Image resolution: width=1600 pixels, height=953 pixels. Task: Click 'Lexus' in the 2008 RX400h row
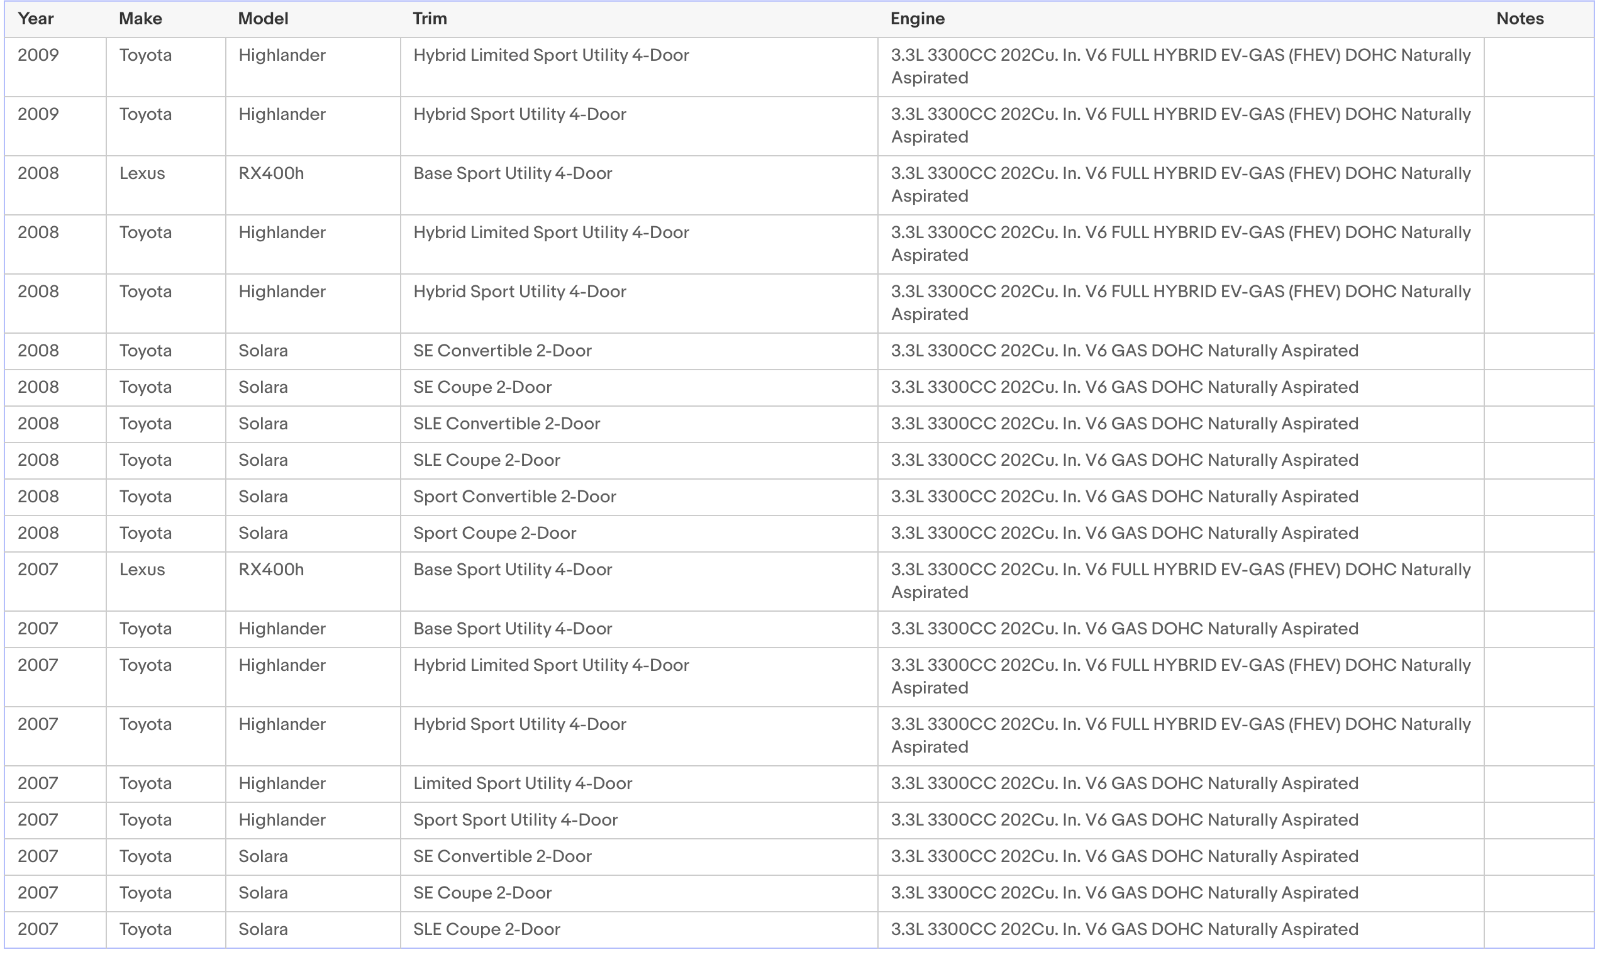(142, 173)
